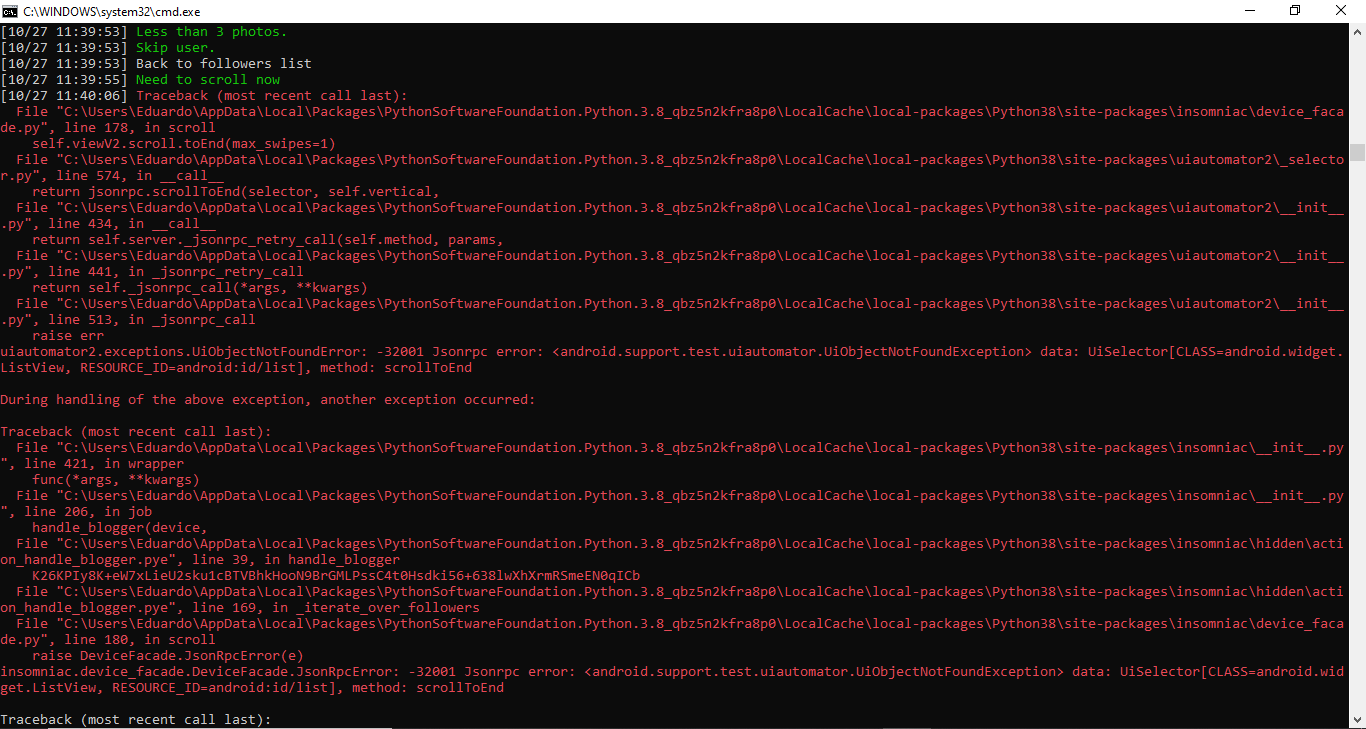1366x729 pixels.
Task: Click the scrollbar up arrow
Action: coord(1357,30)
